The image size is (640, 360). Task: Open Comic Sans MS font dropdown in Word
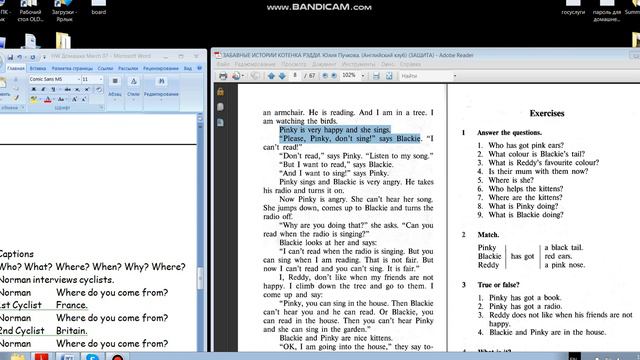[79, 79]
